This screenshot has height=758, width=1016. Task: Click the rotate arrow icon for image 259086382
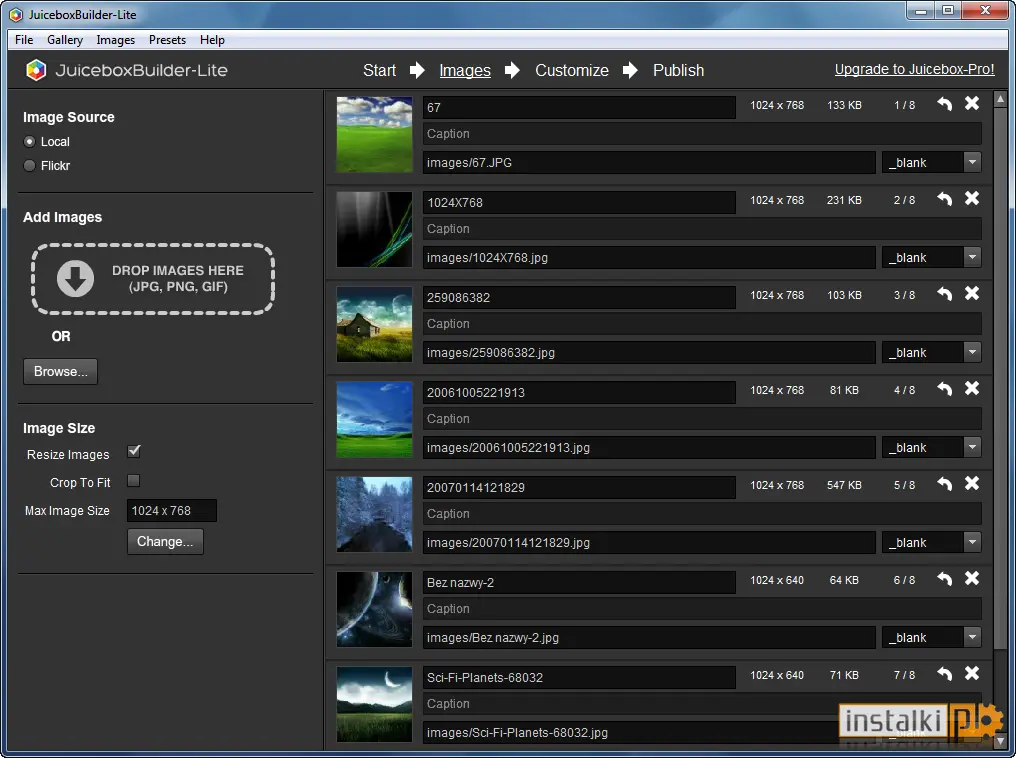tap(945, 293)
